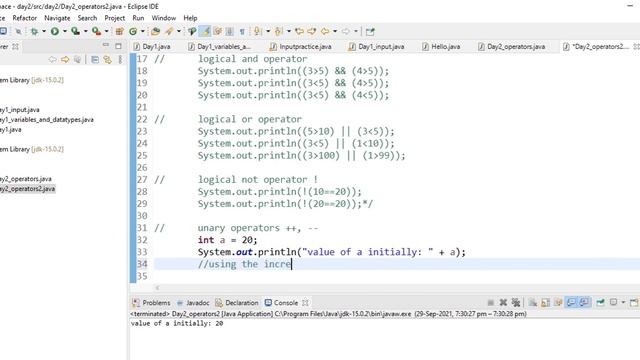Open the Refactor menu
The image size is (640, 360).
pyautogui.click(x=24, y=18)
